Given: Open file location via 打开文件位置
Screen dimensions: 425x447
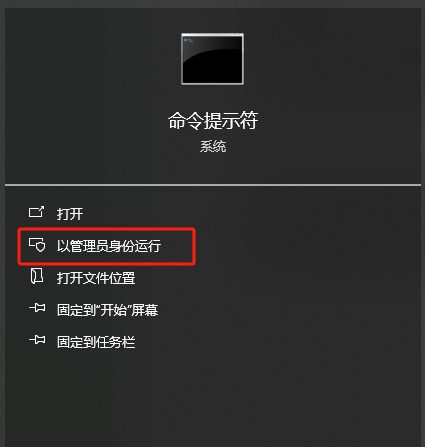Looking at the screenshot, I should (x=96, y=278).
